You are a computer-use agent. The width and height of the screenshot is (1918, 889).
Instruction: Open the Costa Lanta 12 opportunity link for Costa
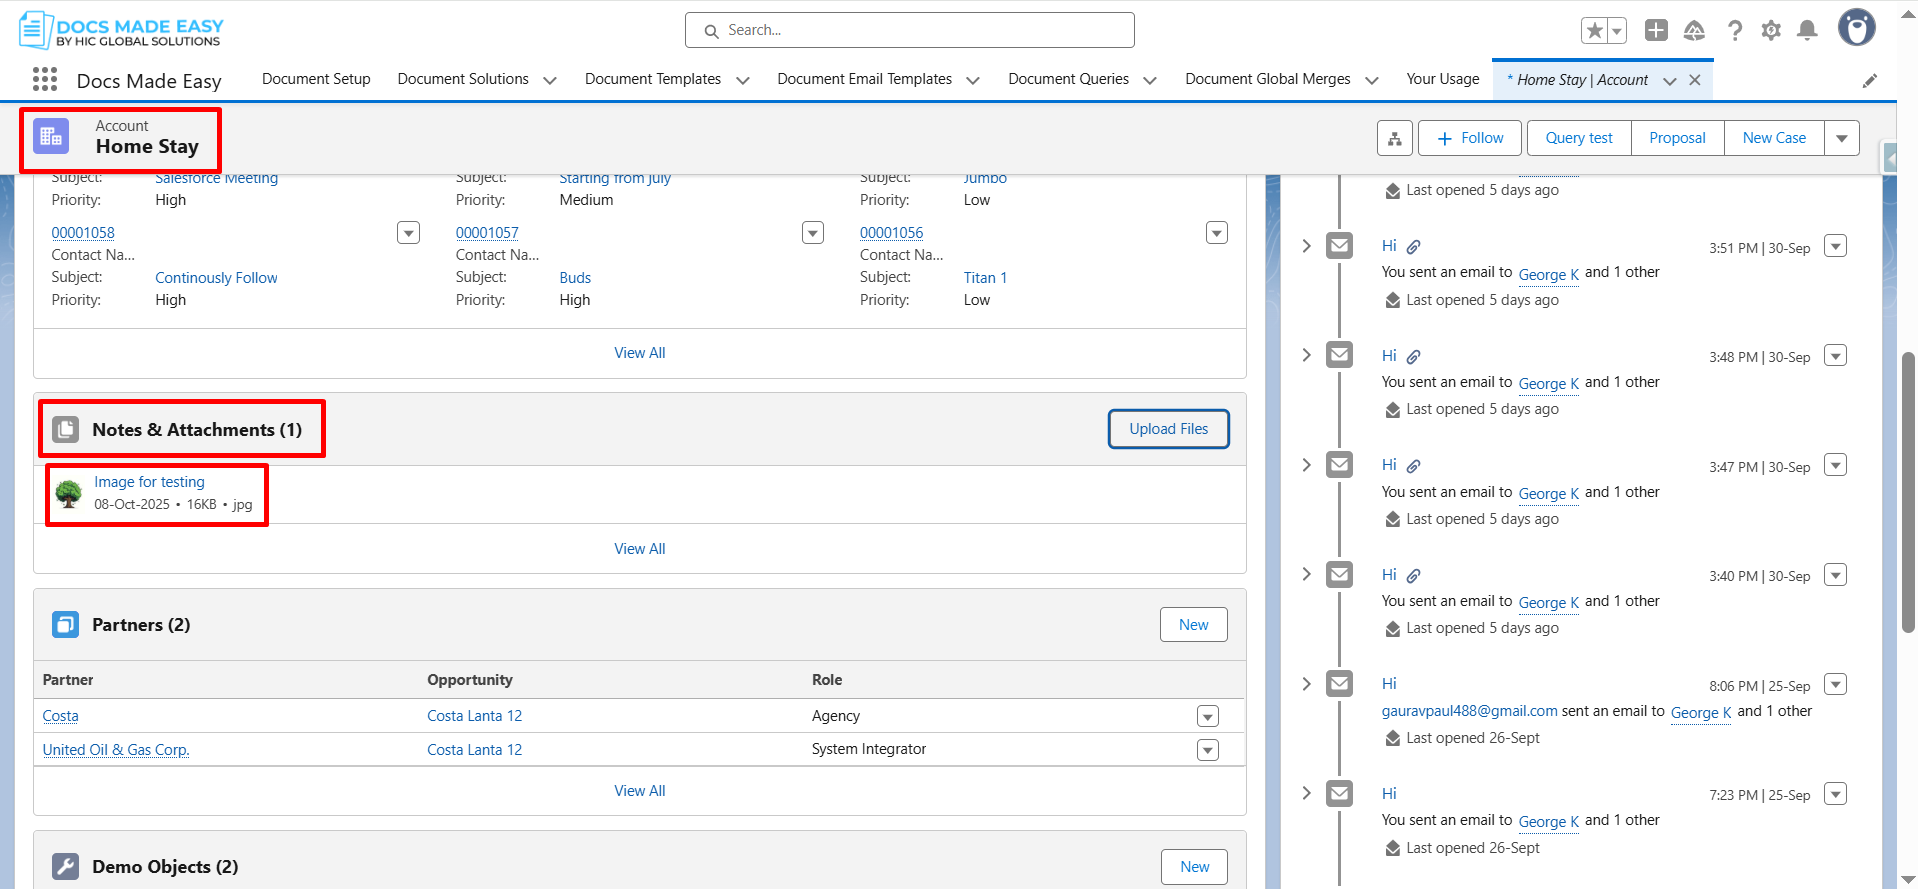[474, 716]
